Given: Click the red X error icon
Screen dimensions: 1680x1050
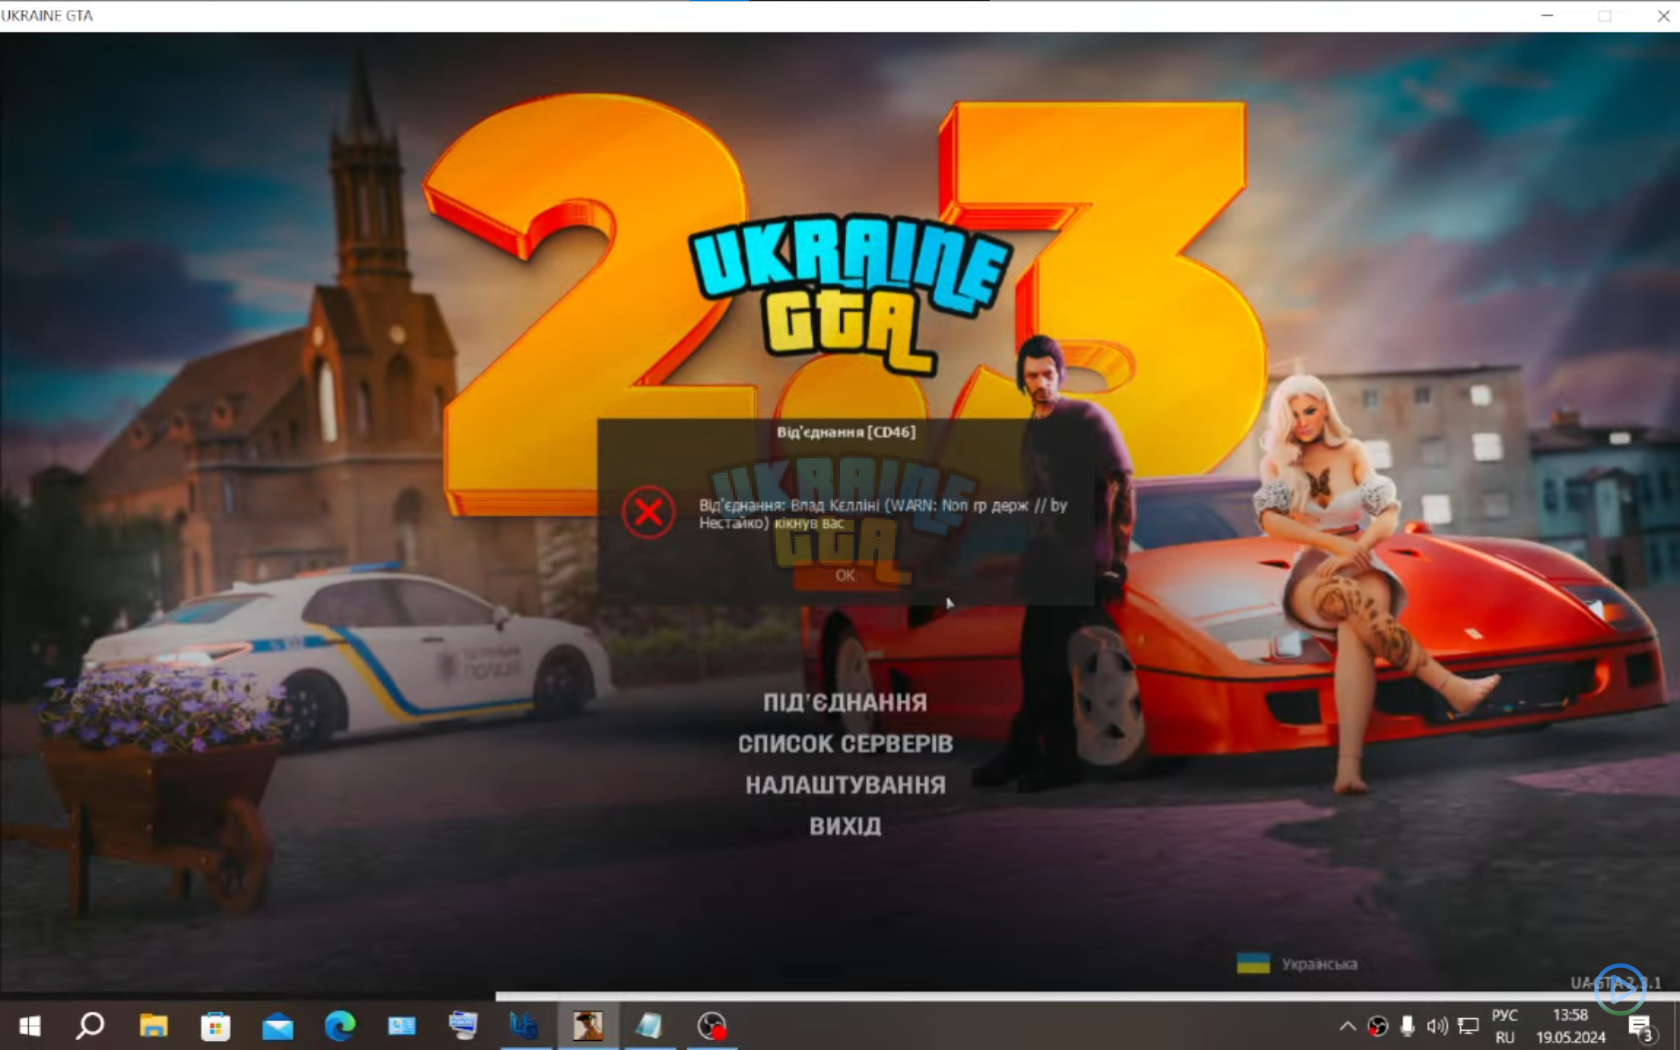Looking at the screenshot, I should pos(648,513).
